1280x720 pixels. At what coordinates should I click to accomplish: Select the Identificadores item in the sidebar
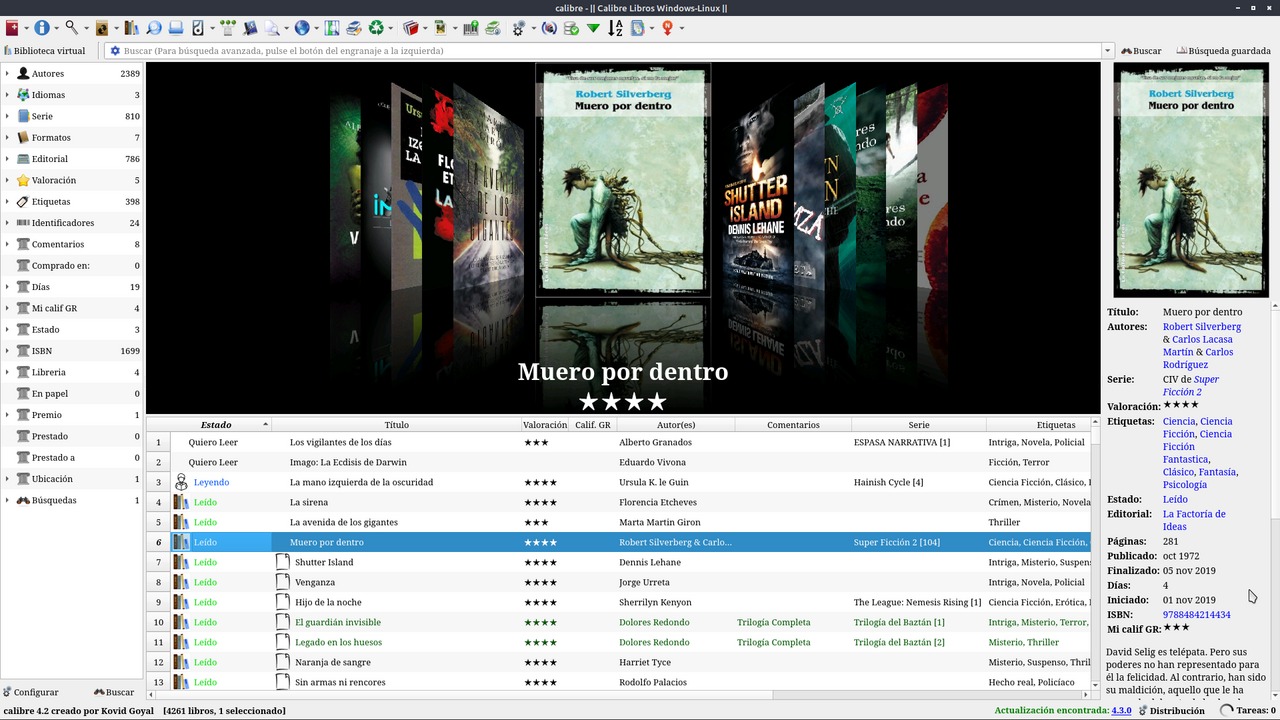point(72,223)
